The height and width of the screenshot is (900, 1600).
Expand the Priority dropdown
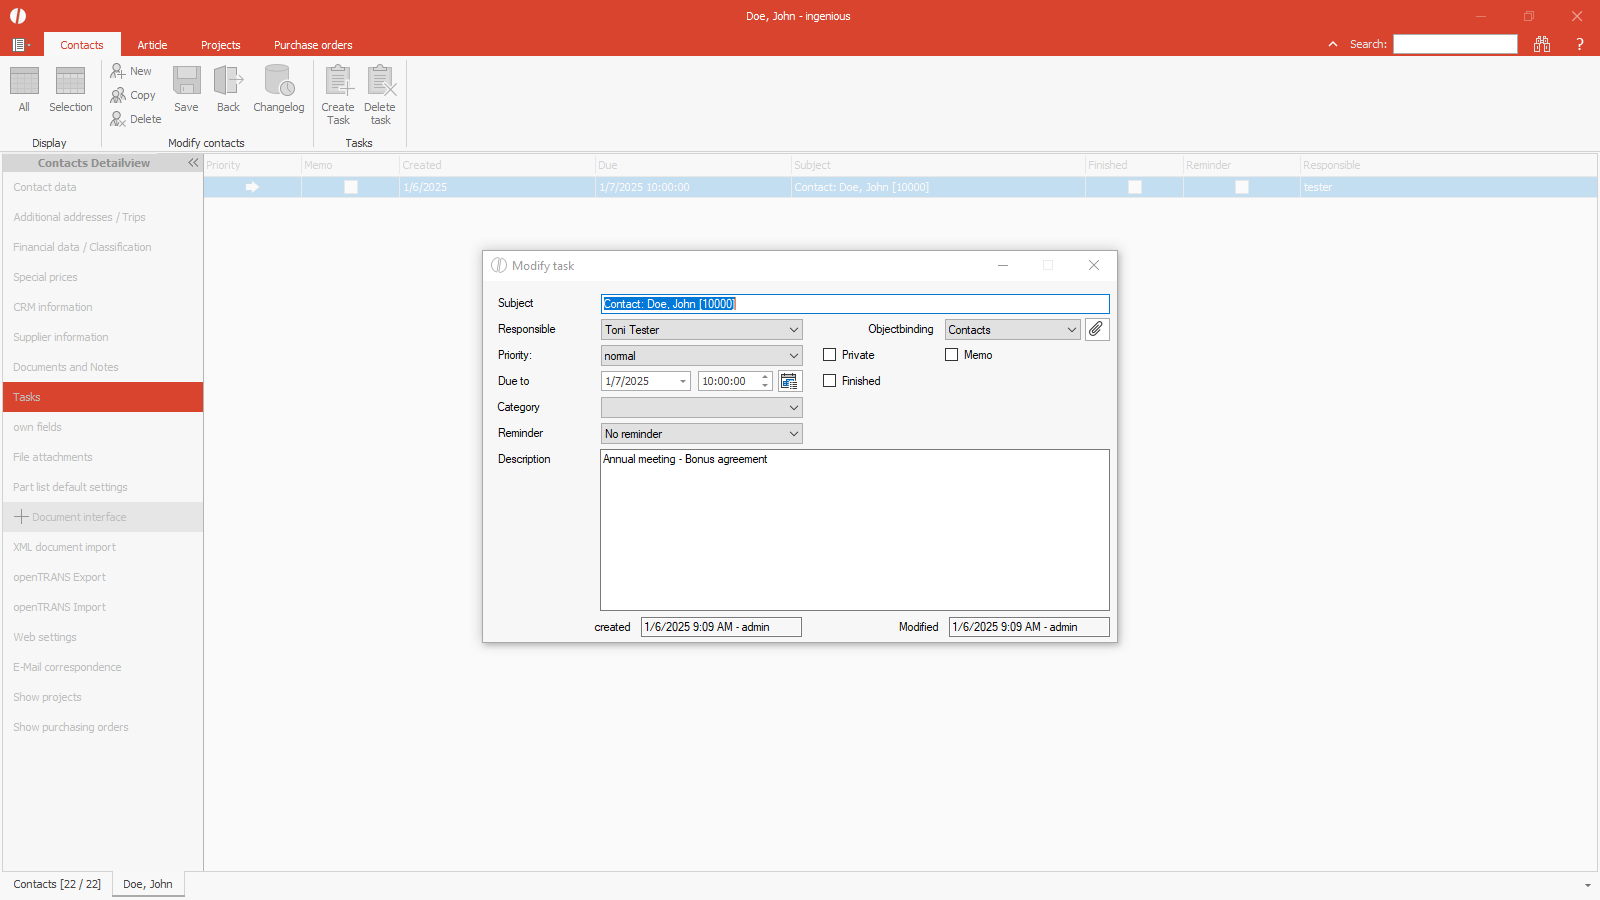click(793, 356)
